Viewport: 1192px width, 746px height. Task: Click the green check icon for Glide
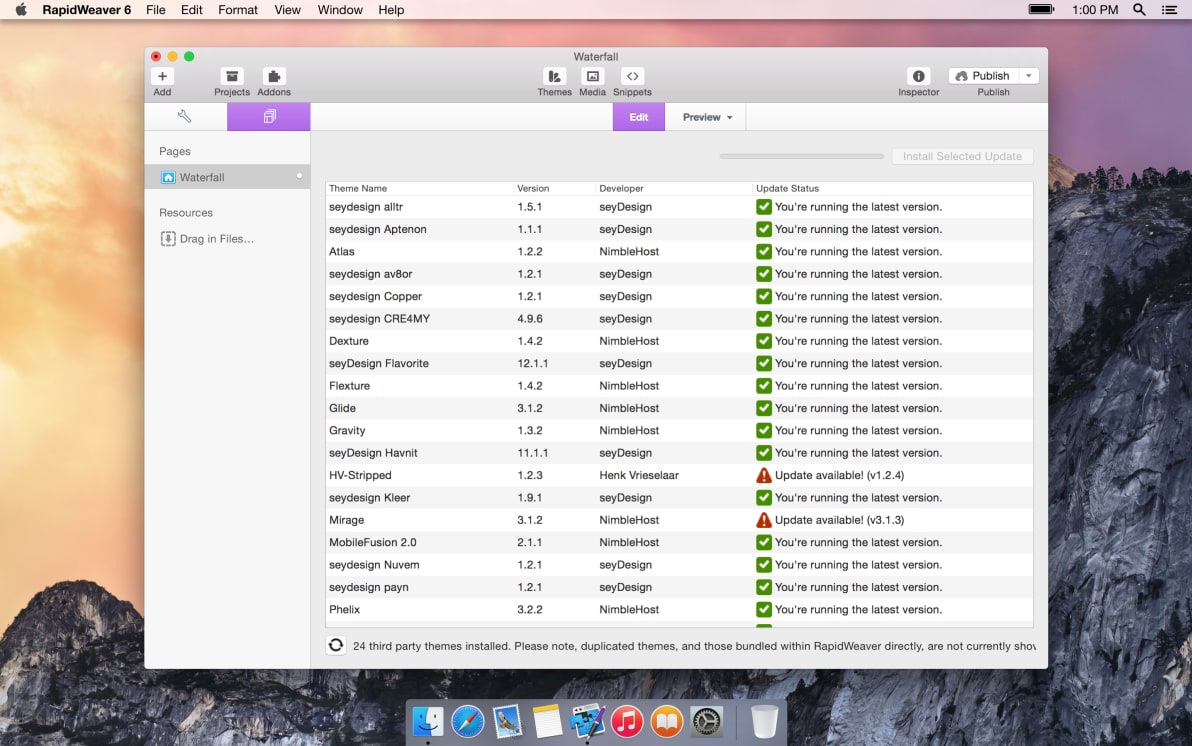point(764,408)
